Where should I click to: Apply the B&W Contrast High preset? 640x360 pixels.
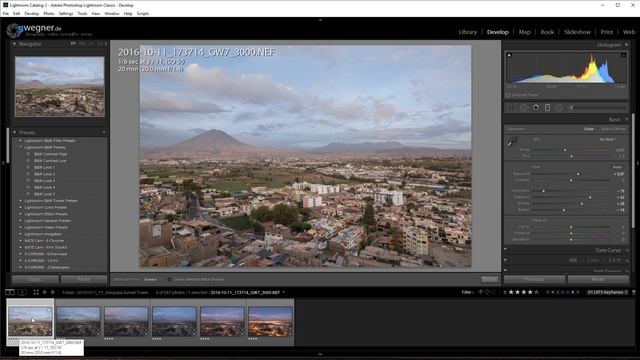[51, 154]
